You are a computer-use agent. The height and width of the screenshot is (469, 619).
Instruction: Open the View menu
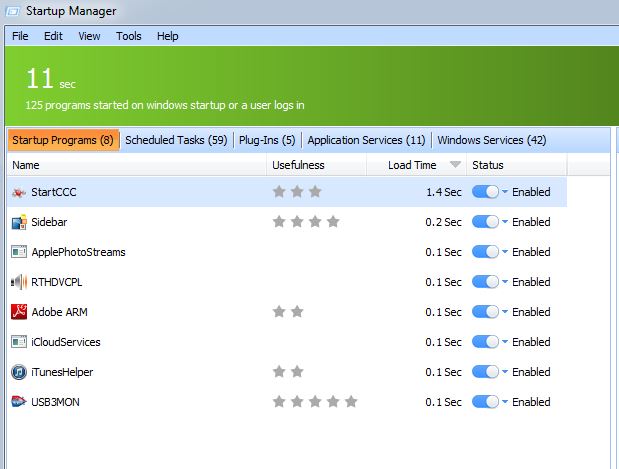[x=89, y=36]
